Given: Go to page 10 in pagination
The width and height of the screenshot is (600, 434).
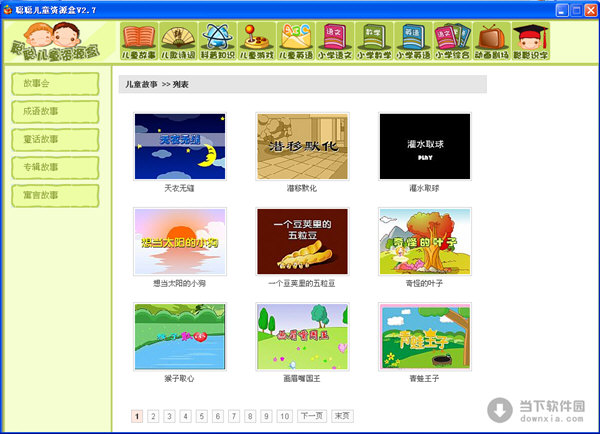Looking at the screenshot, I should (x=285, y=416).
